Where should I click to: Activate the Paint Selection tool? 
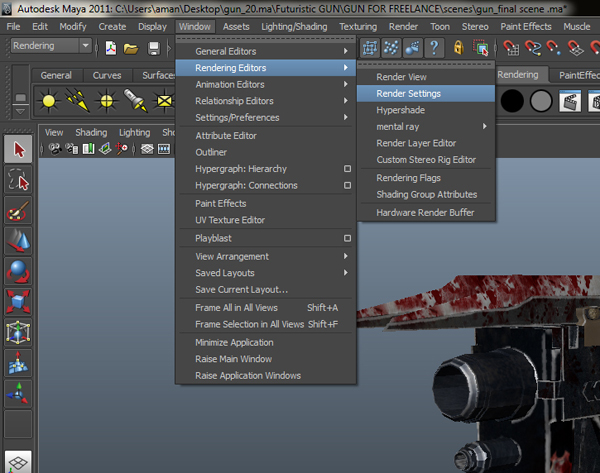click(x=18, y=210)
